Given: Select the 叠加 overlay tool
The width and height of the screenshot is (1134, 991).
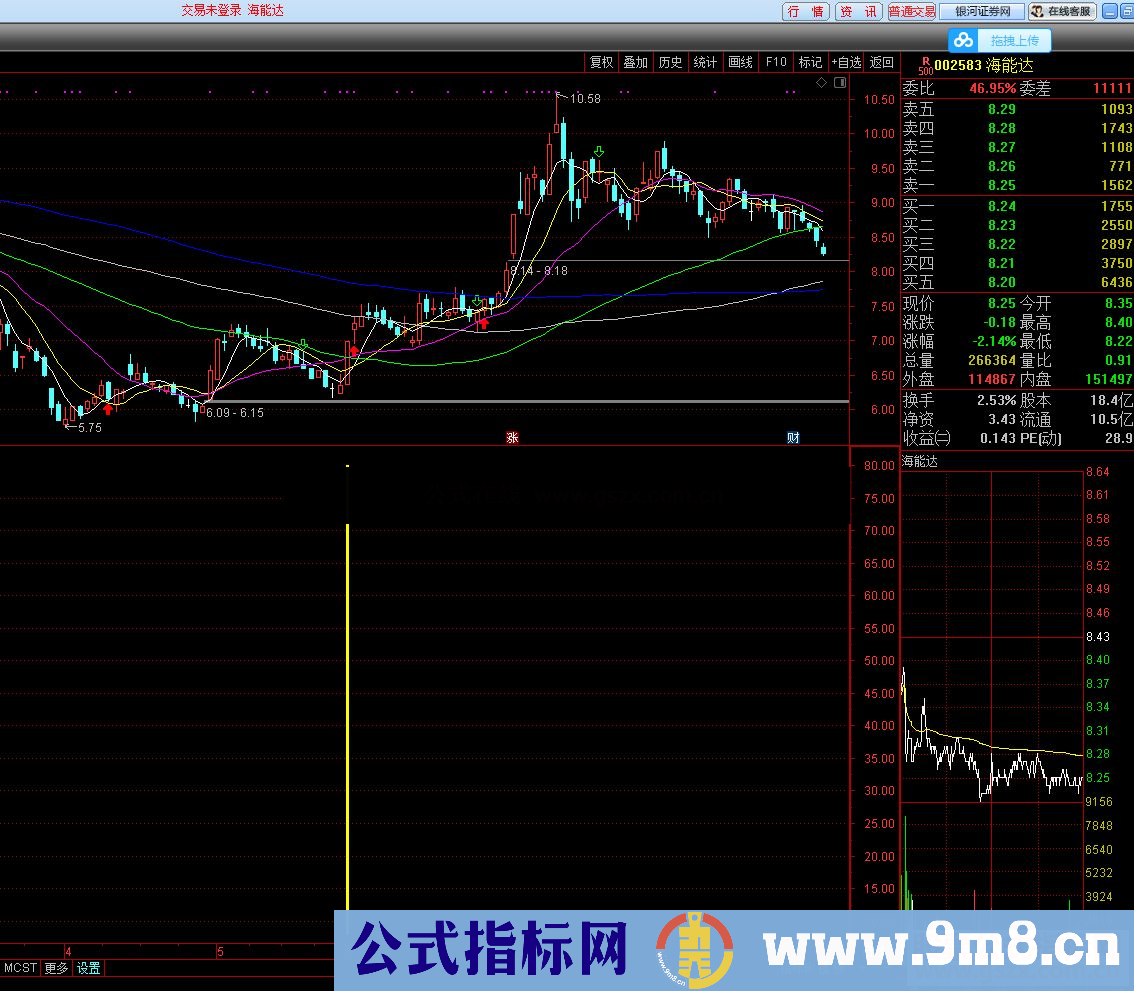Looking at the screenshot, I should tap(636, 62).
